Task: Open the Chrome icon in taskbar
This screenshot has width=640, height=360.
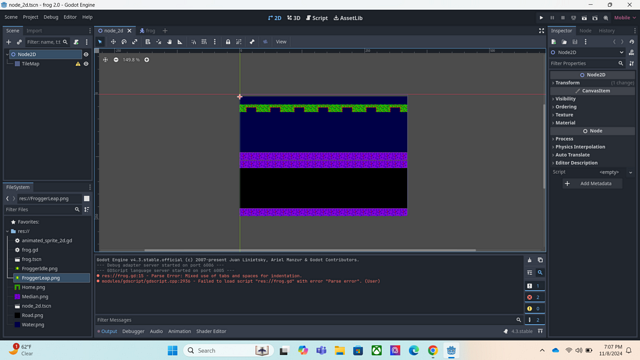Action: coord(433,350)
